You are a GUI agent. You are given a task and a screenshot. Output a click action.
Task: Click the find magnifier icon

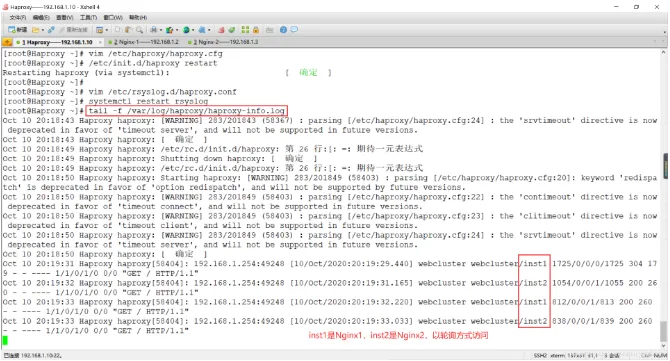(x=139, y=29)
